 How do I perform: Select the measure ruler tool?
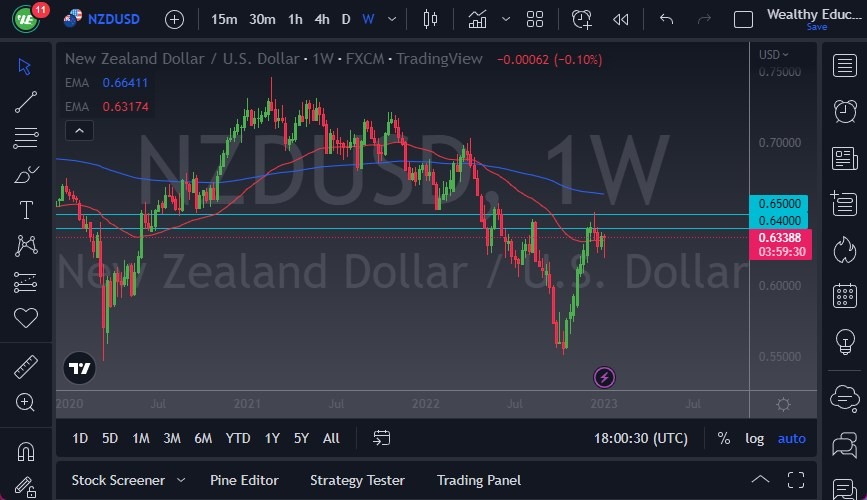click(x=26, y=367)
